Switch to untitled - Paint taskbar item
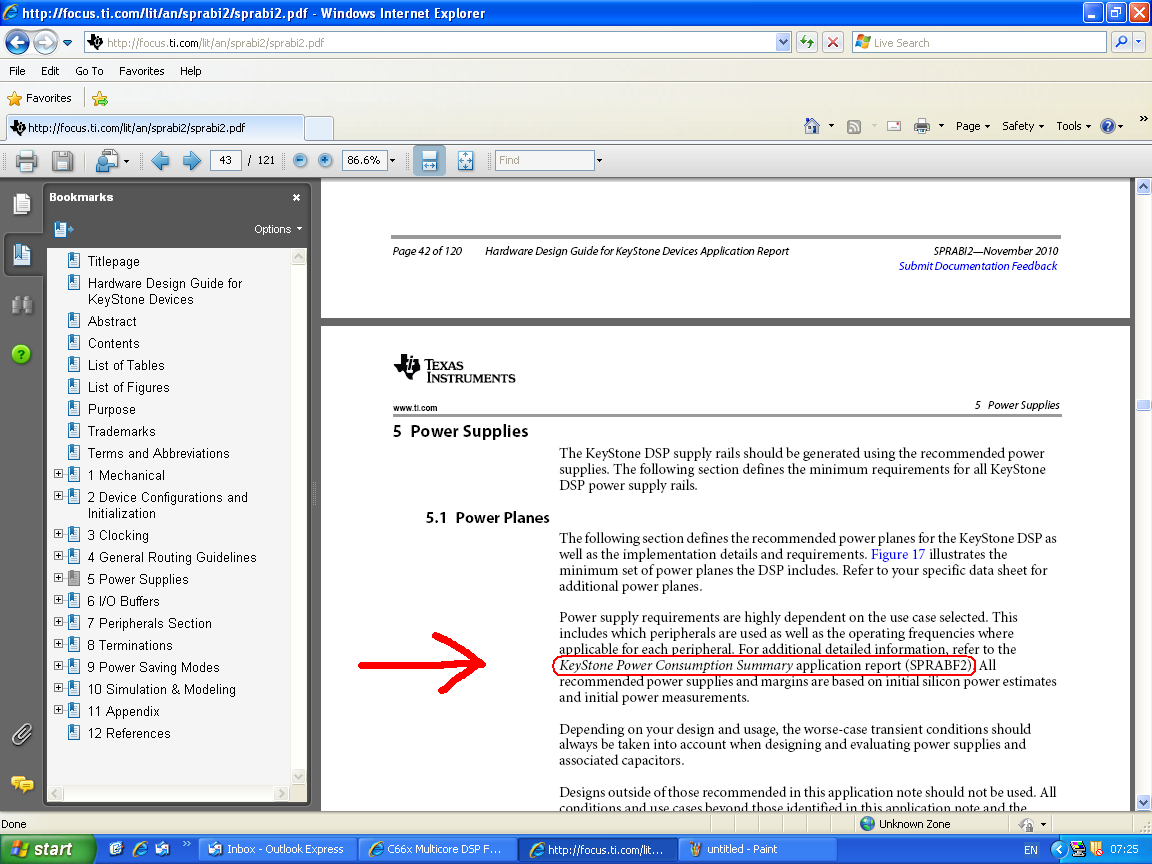This screenshot has width=1152, height=864. [757, 849]
